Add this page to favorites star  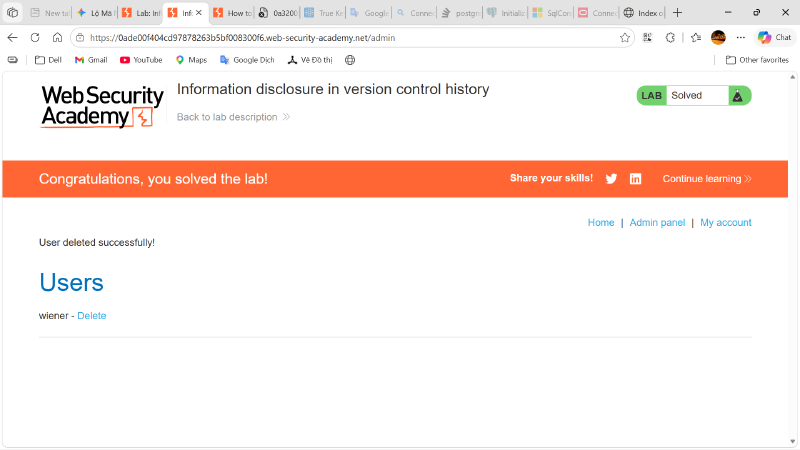click(x=624, y=37)
